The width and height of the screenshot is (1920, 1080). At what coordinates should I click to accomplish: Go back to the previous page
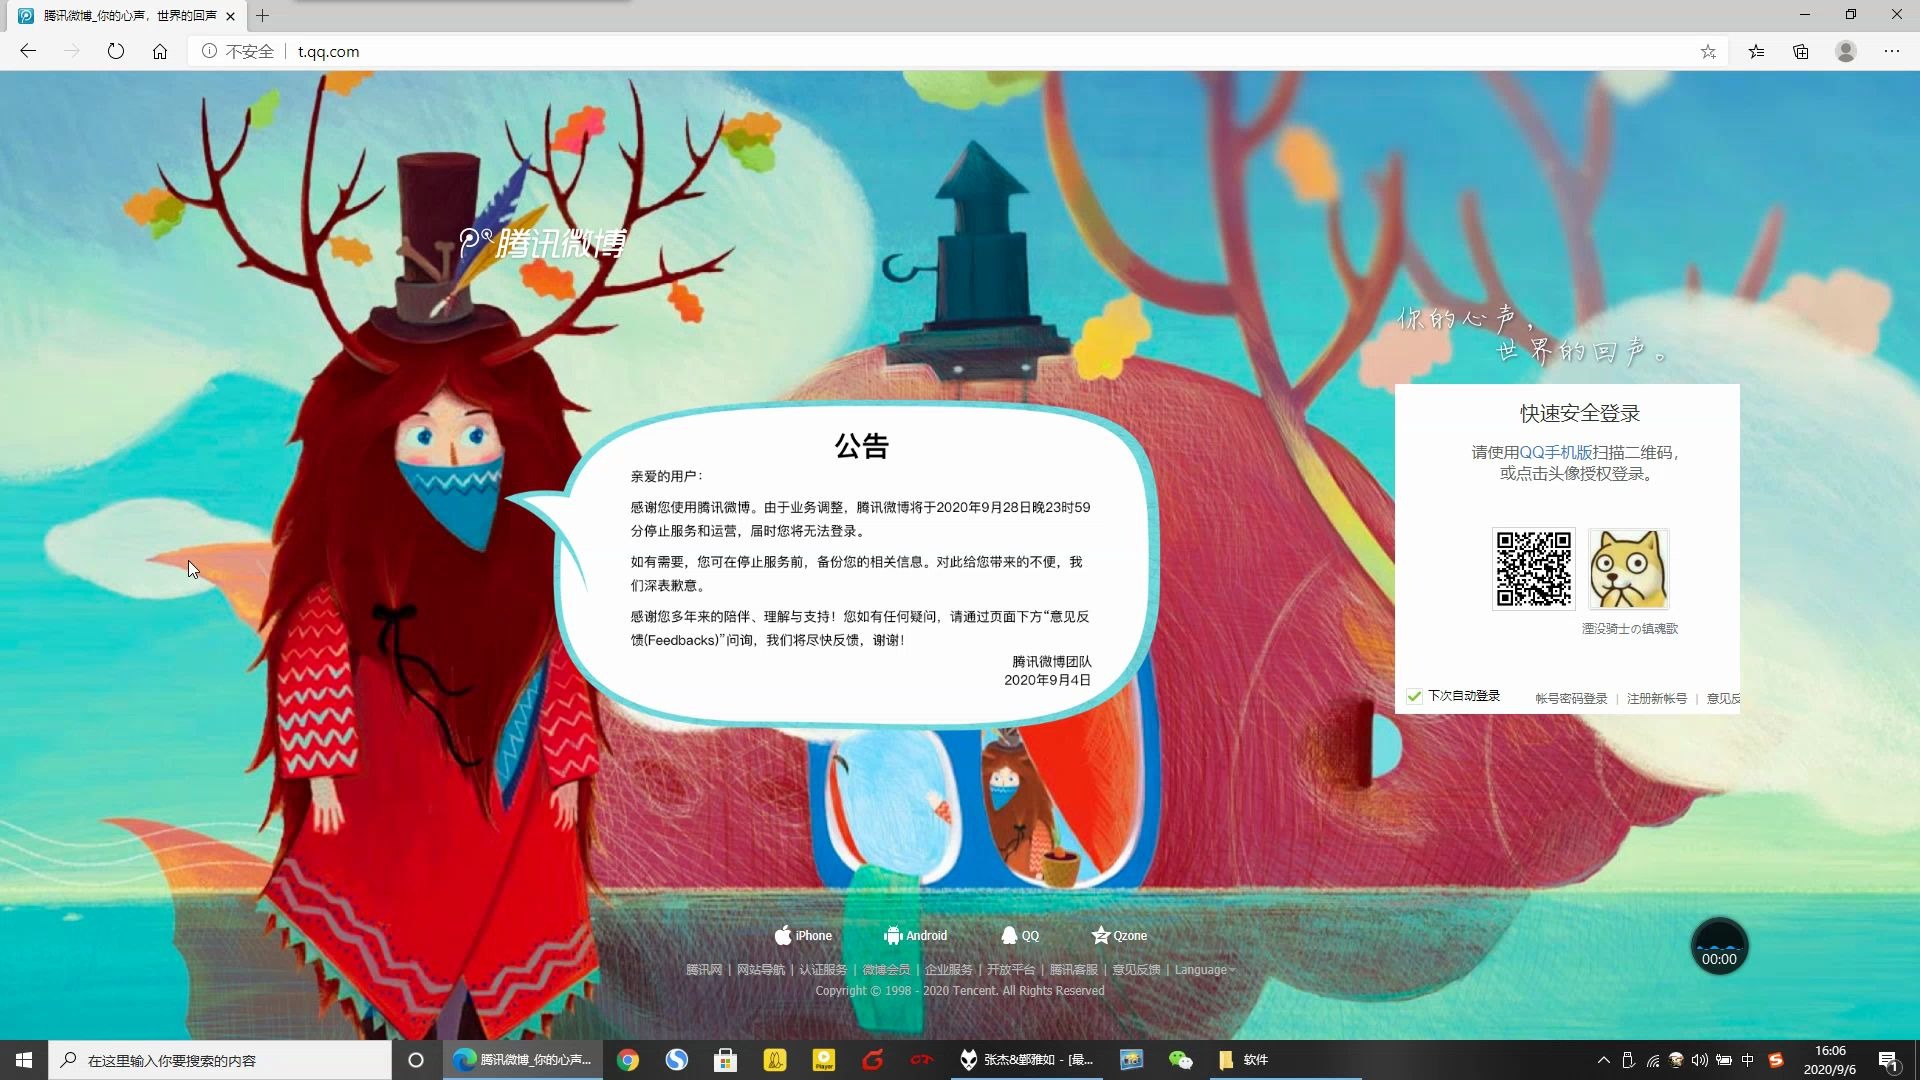click(28, 51)
